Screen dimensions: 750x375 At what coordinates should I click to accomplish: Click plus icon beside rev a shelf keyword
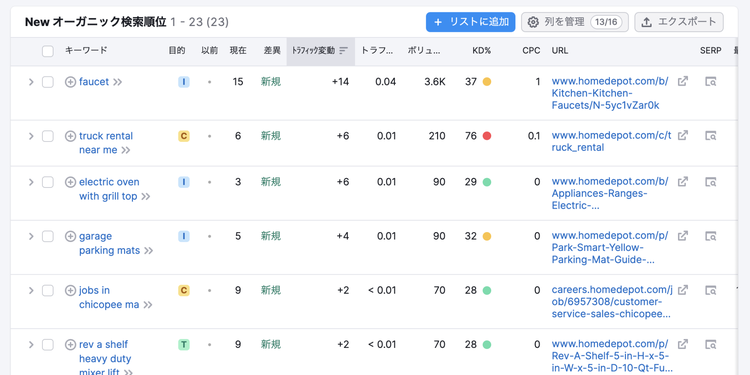tap(70, 344)
